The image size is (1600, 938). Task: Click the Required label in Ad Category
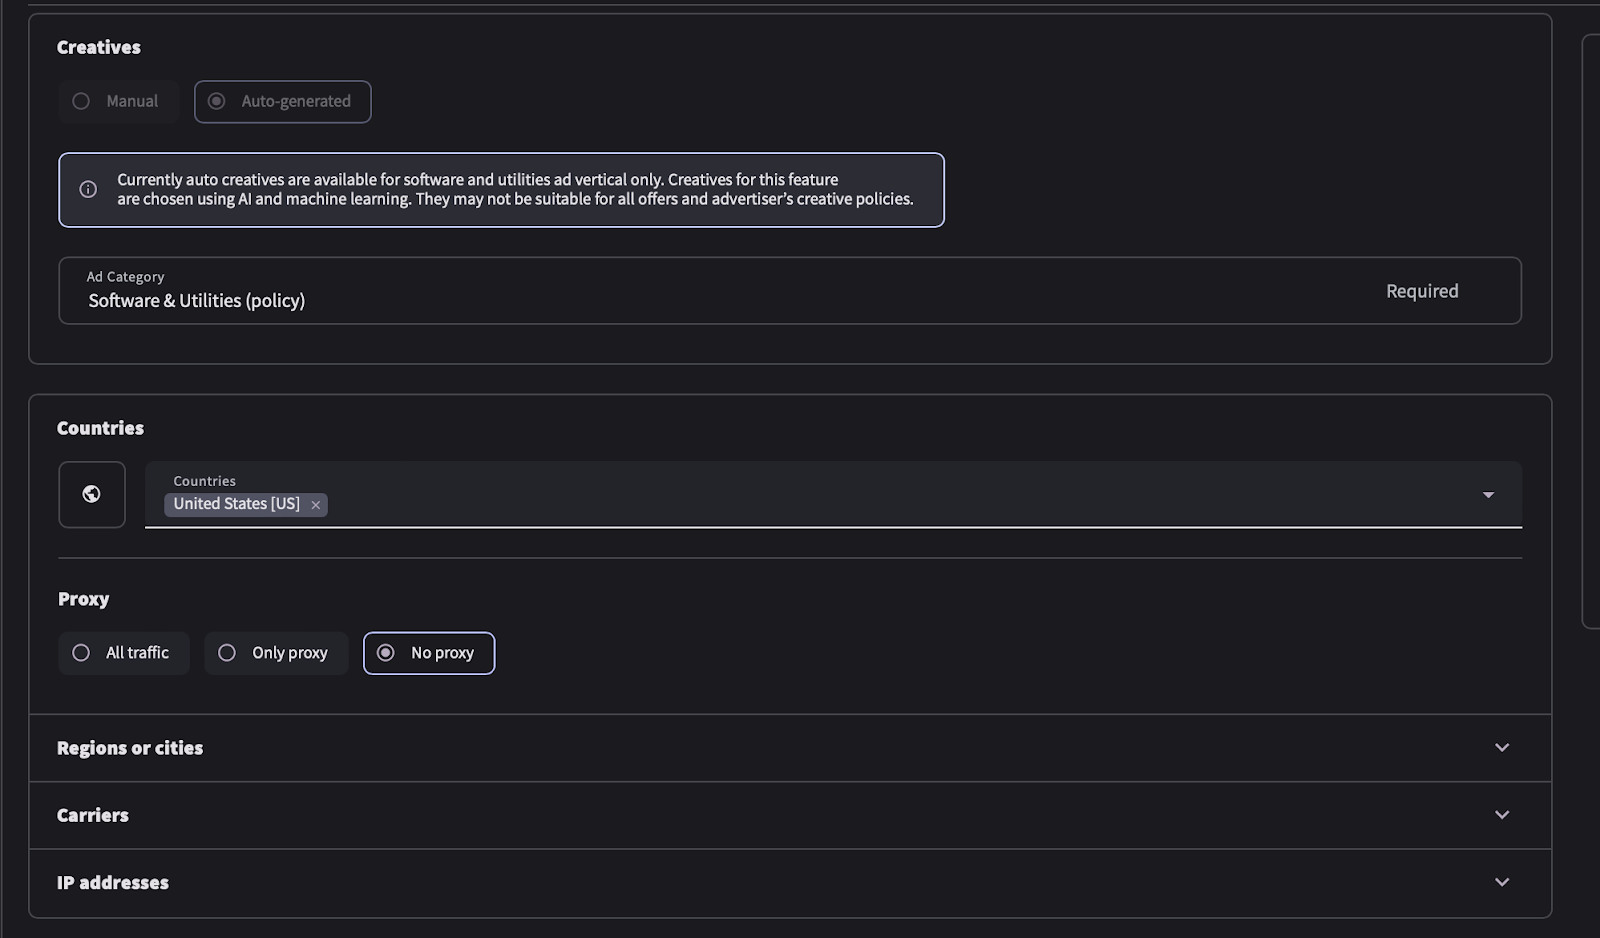point(1421,291)
